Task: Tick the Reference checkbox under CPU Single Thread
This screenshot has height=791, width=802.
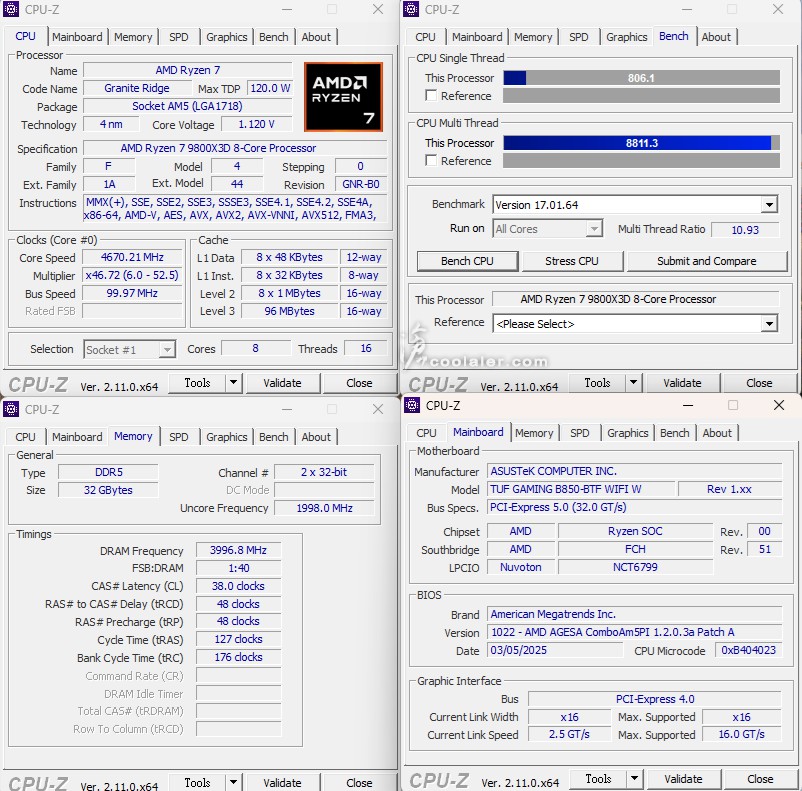Action: [x=431, y=96]
